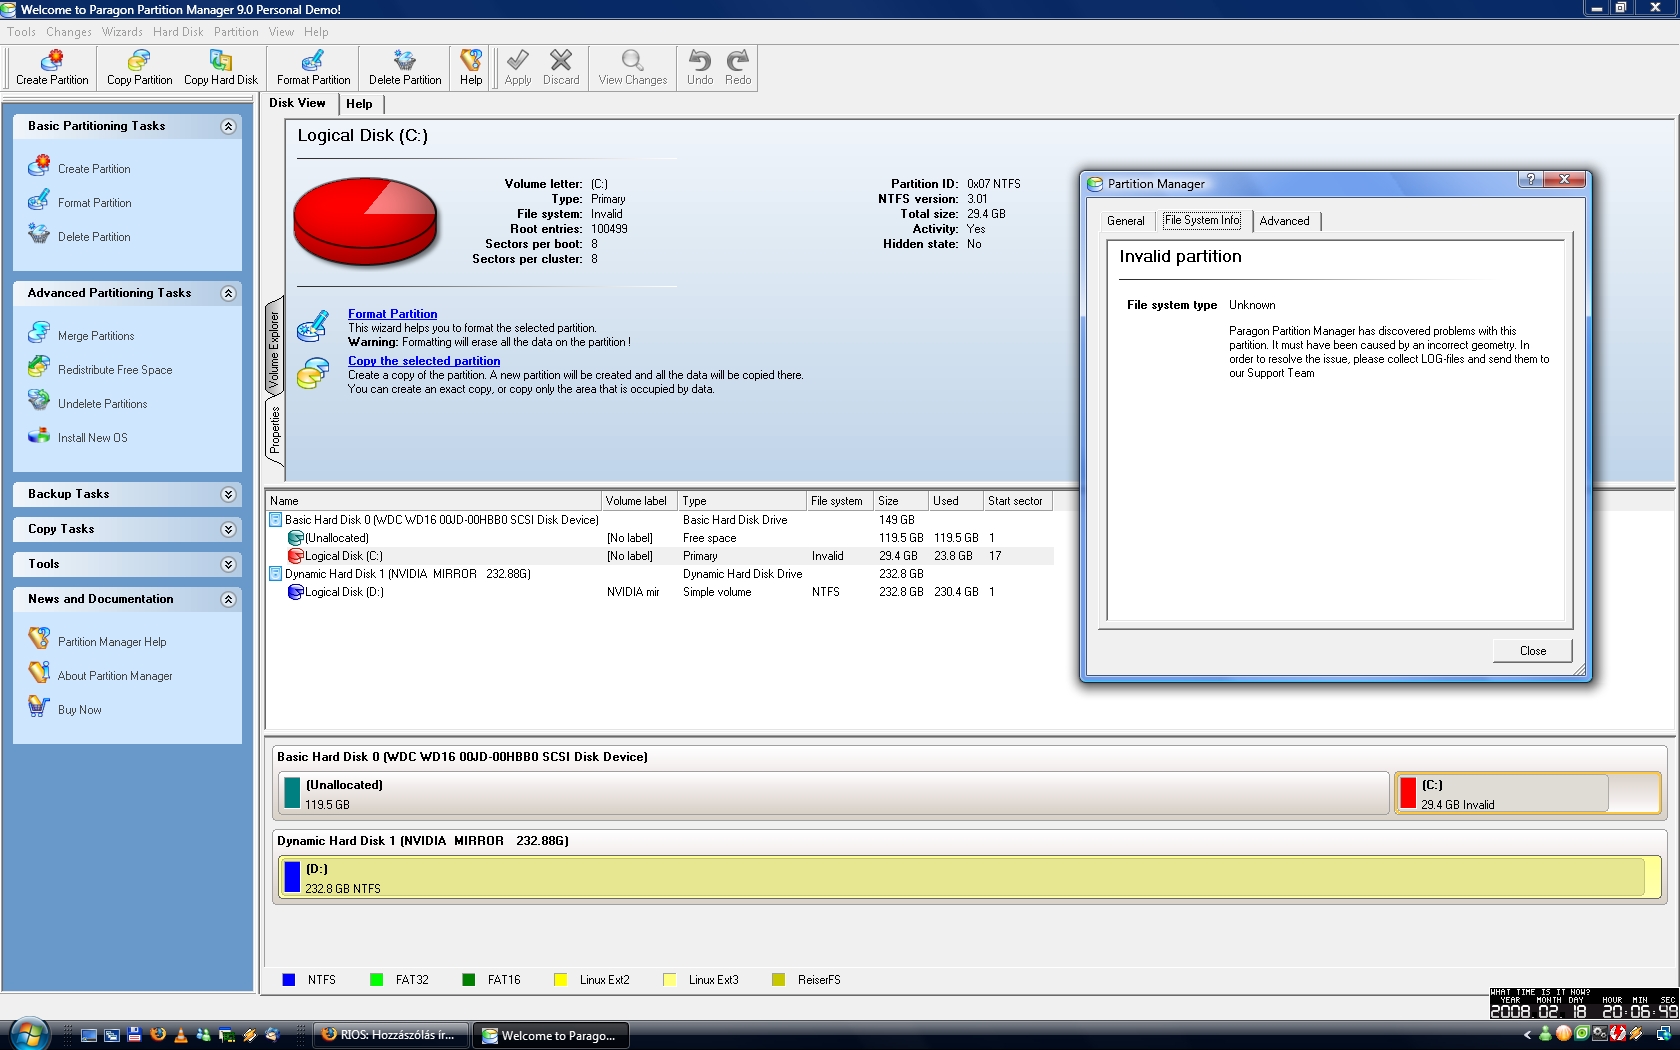Collapse the Basic Partitioning Tasks panel
Image resolution: width=1680 pixels, height=1050 pixels.
(228, 127)
